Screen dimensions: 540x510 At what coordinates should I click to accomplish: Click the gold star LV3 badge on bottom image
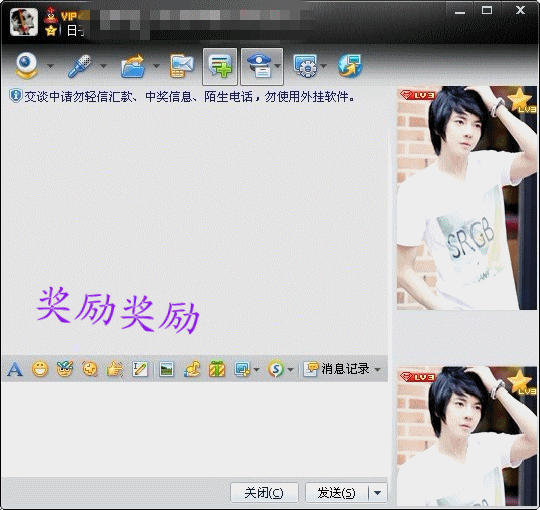(x=521, y=382)
